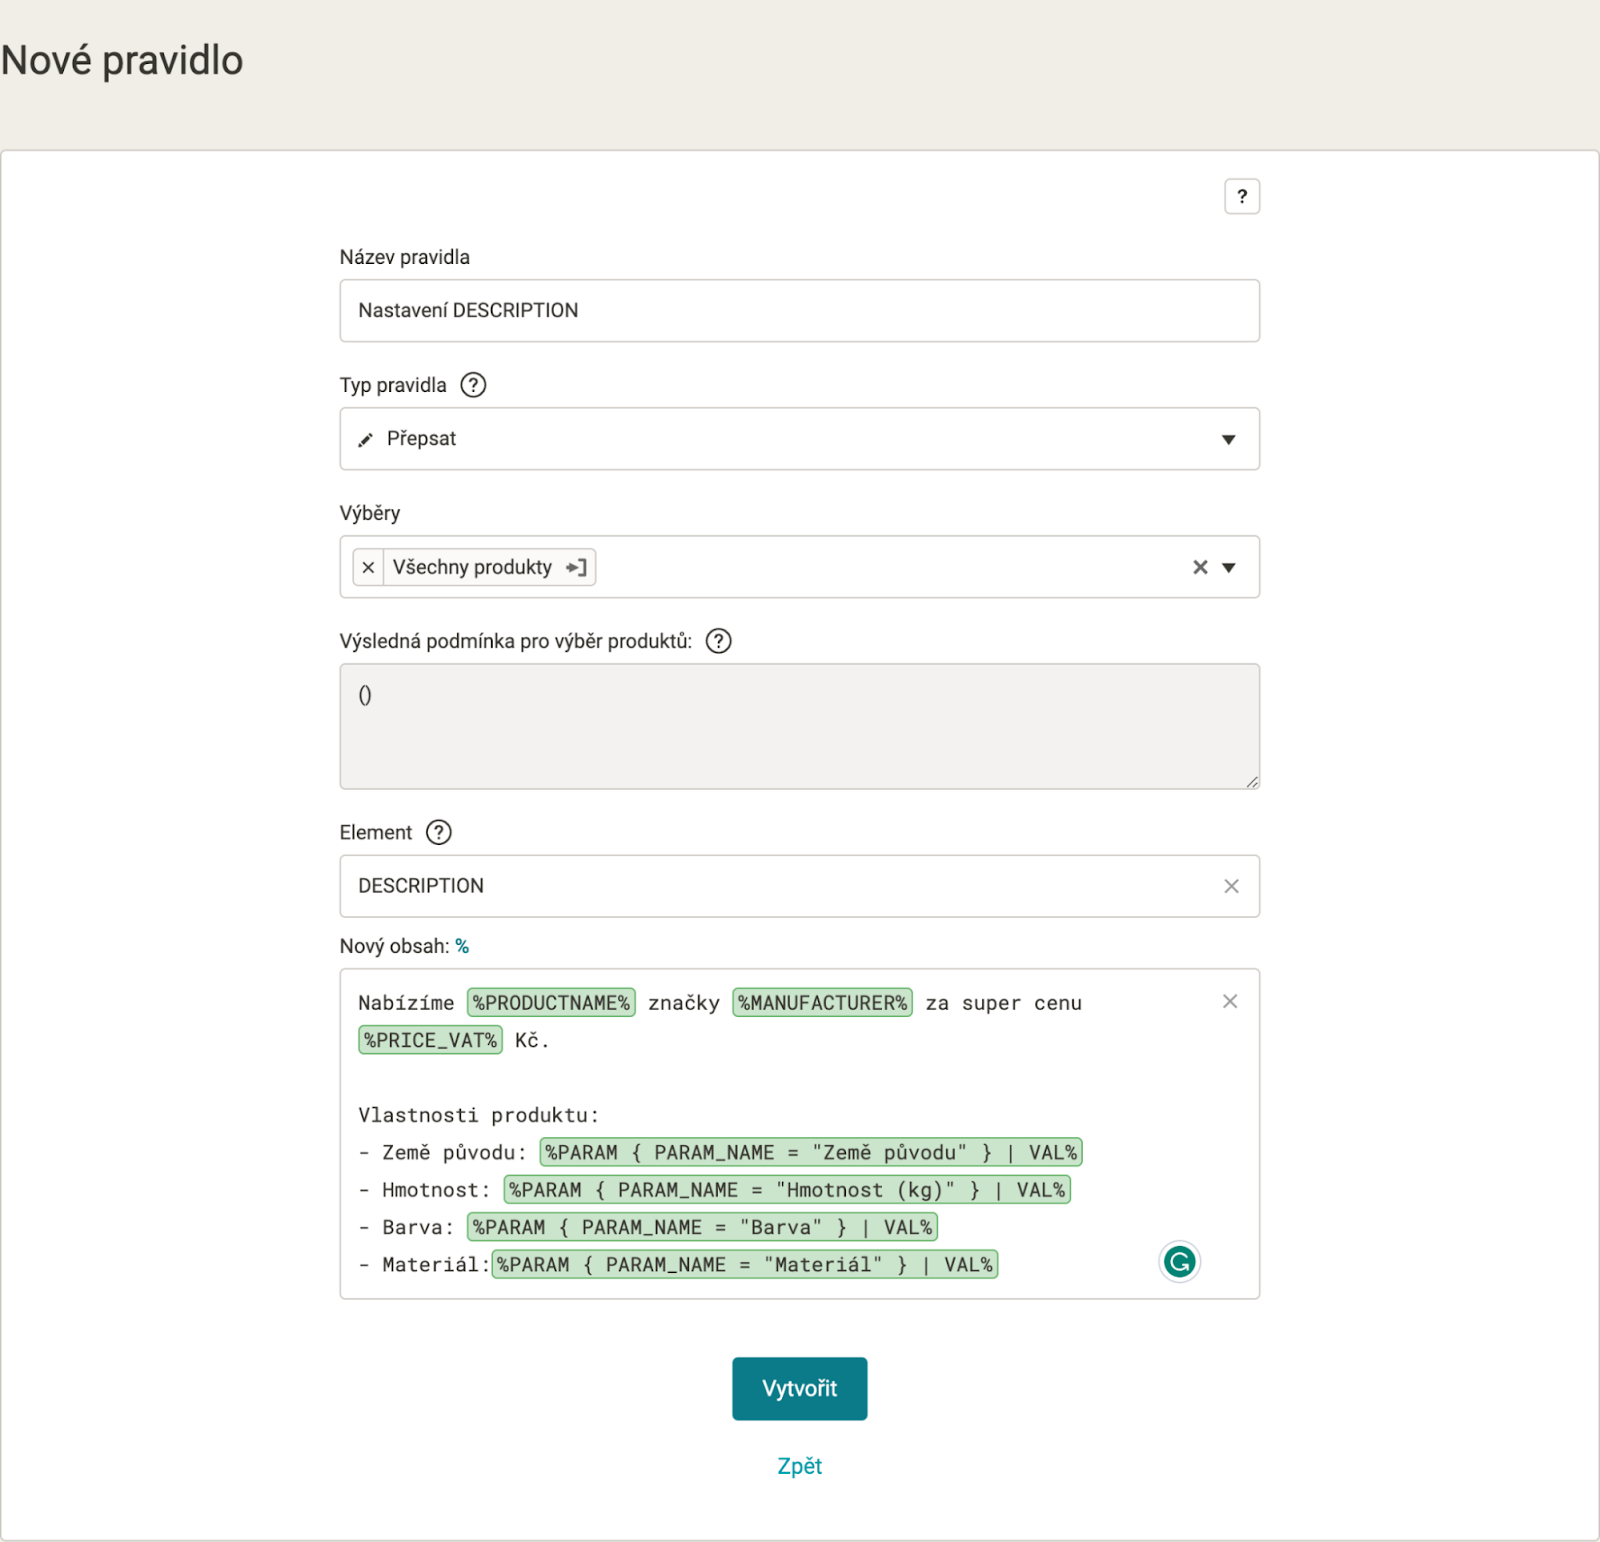Click the %MANUFACTURER% variable tag
This screenshot has width=1600, height=1542.
pos(822,1003)
